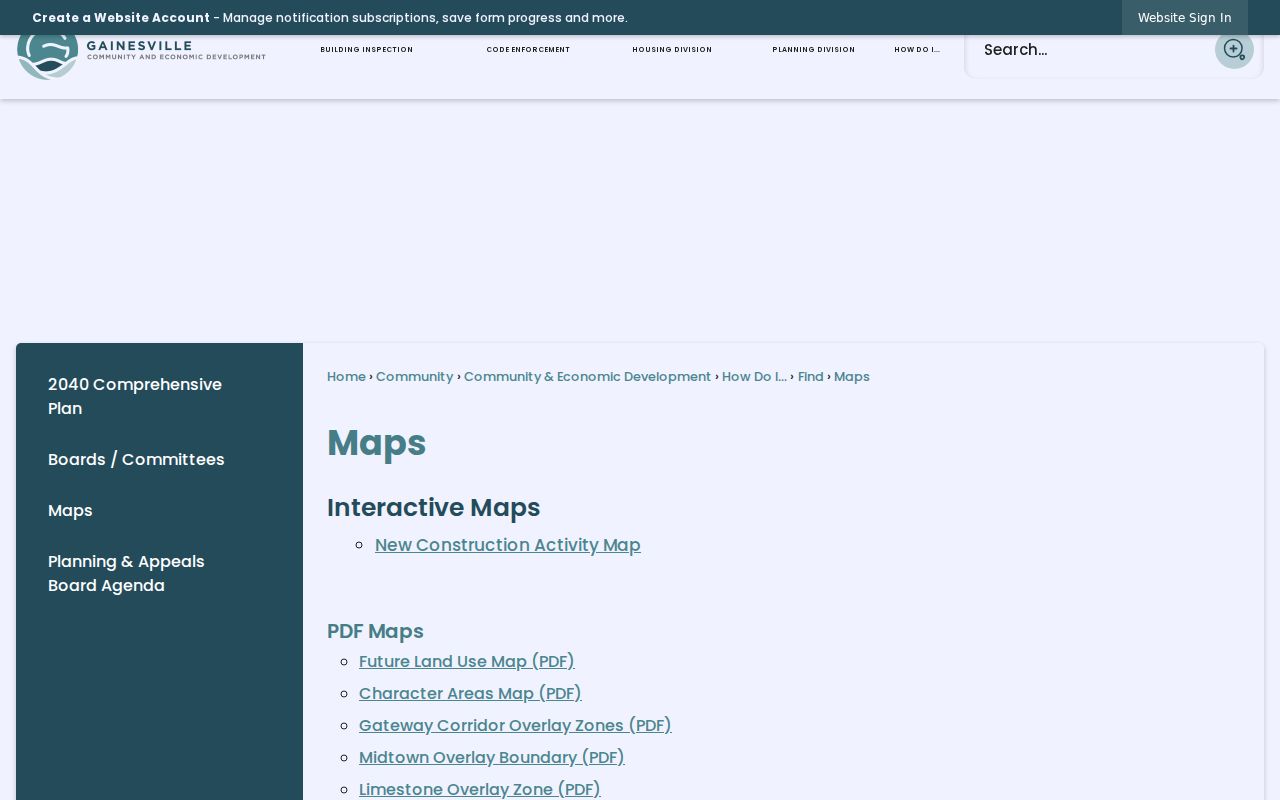Click Create a Website Account link
The width and height of the screenshot is (1280, 800).
(x=121, y=17)
